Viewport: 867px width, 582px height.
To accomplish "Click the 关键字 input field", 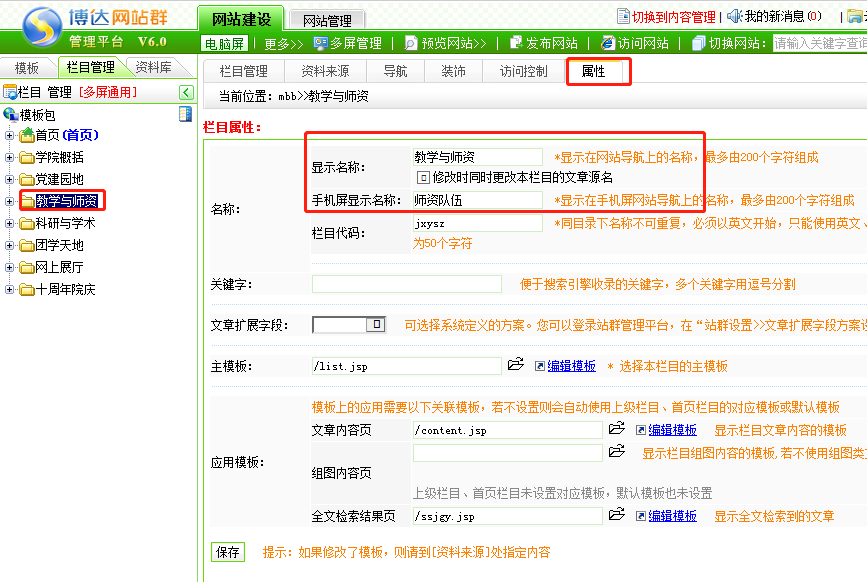I will click(407, 285).
